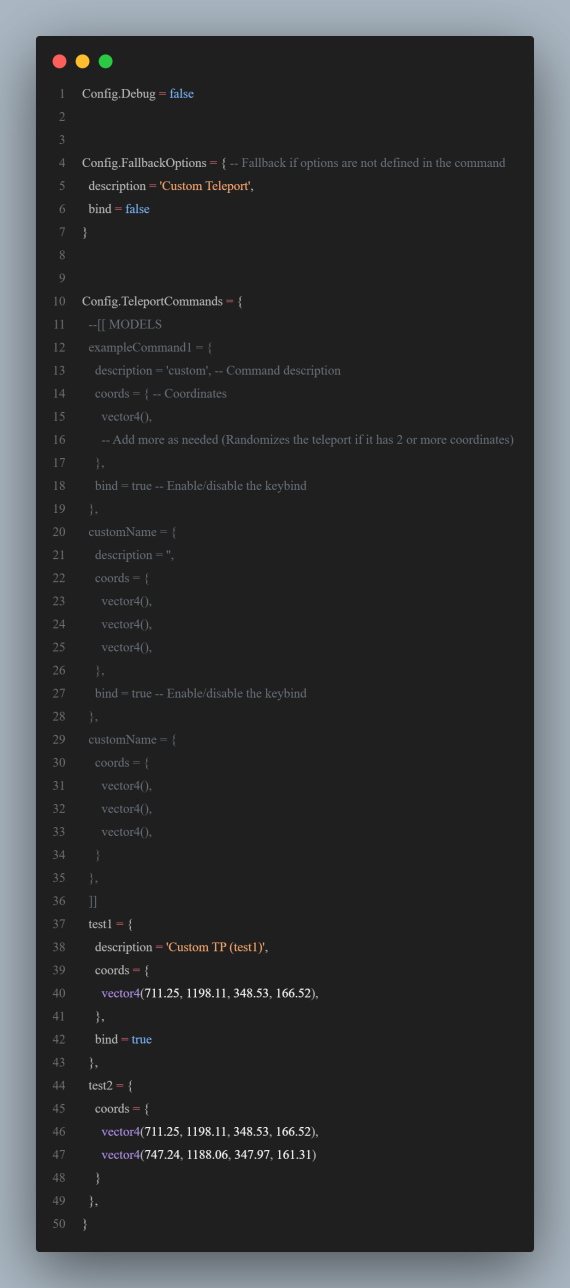Click the 'Custom TP (test1)' string
Screen dimensions: 570x1288
tap(217, 947)
